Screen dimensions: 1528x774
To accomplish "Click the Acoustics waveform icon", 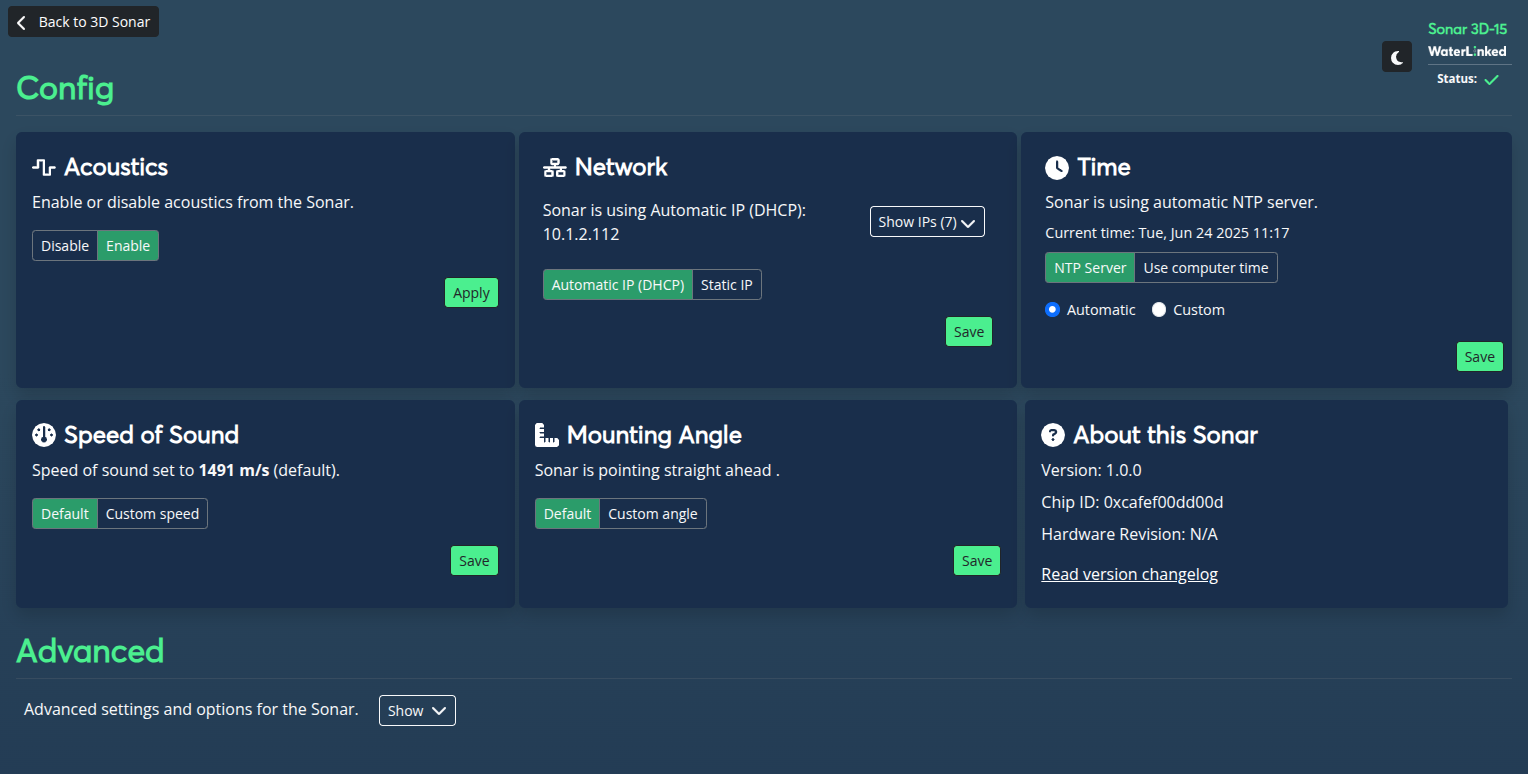I will coord(44,167).
